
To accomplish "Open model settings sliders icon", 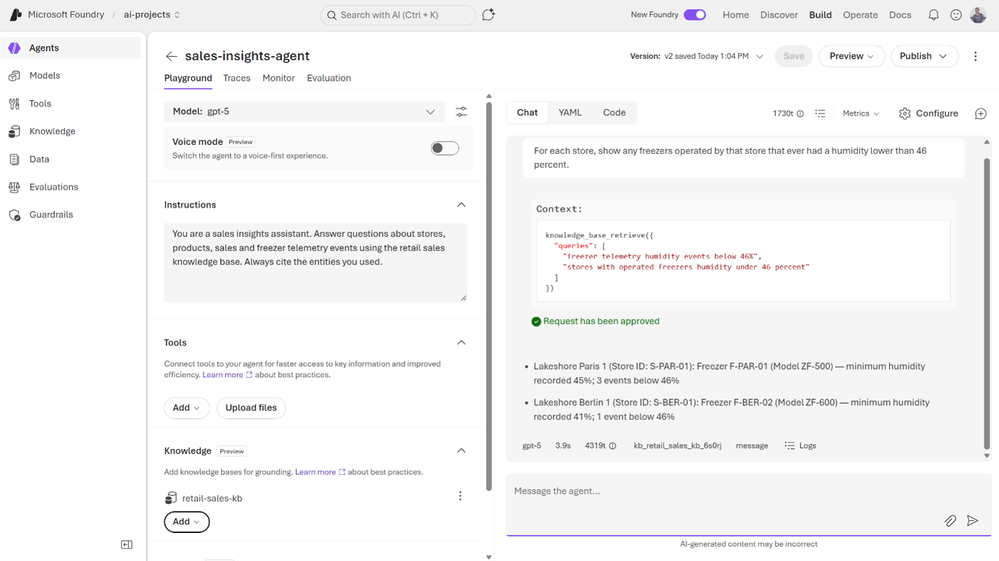I will coord(461,111).
